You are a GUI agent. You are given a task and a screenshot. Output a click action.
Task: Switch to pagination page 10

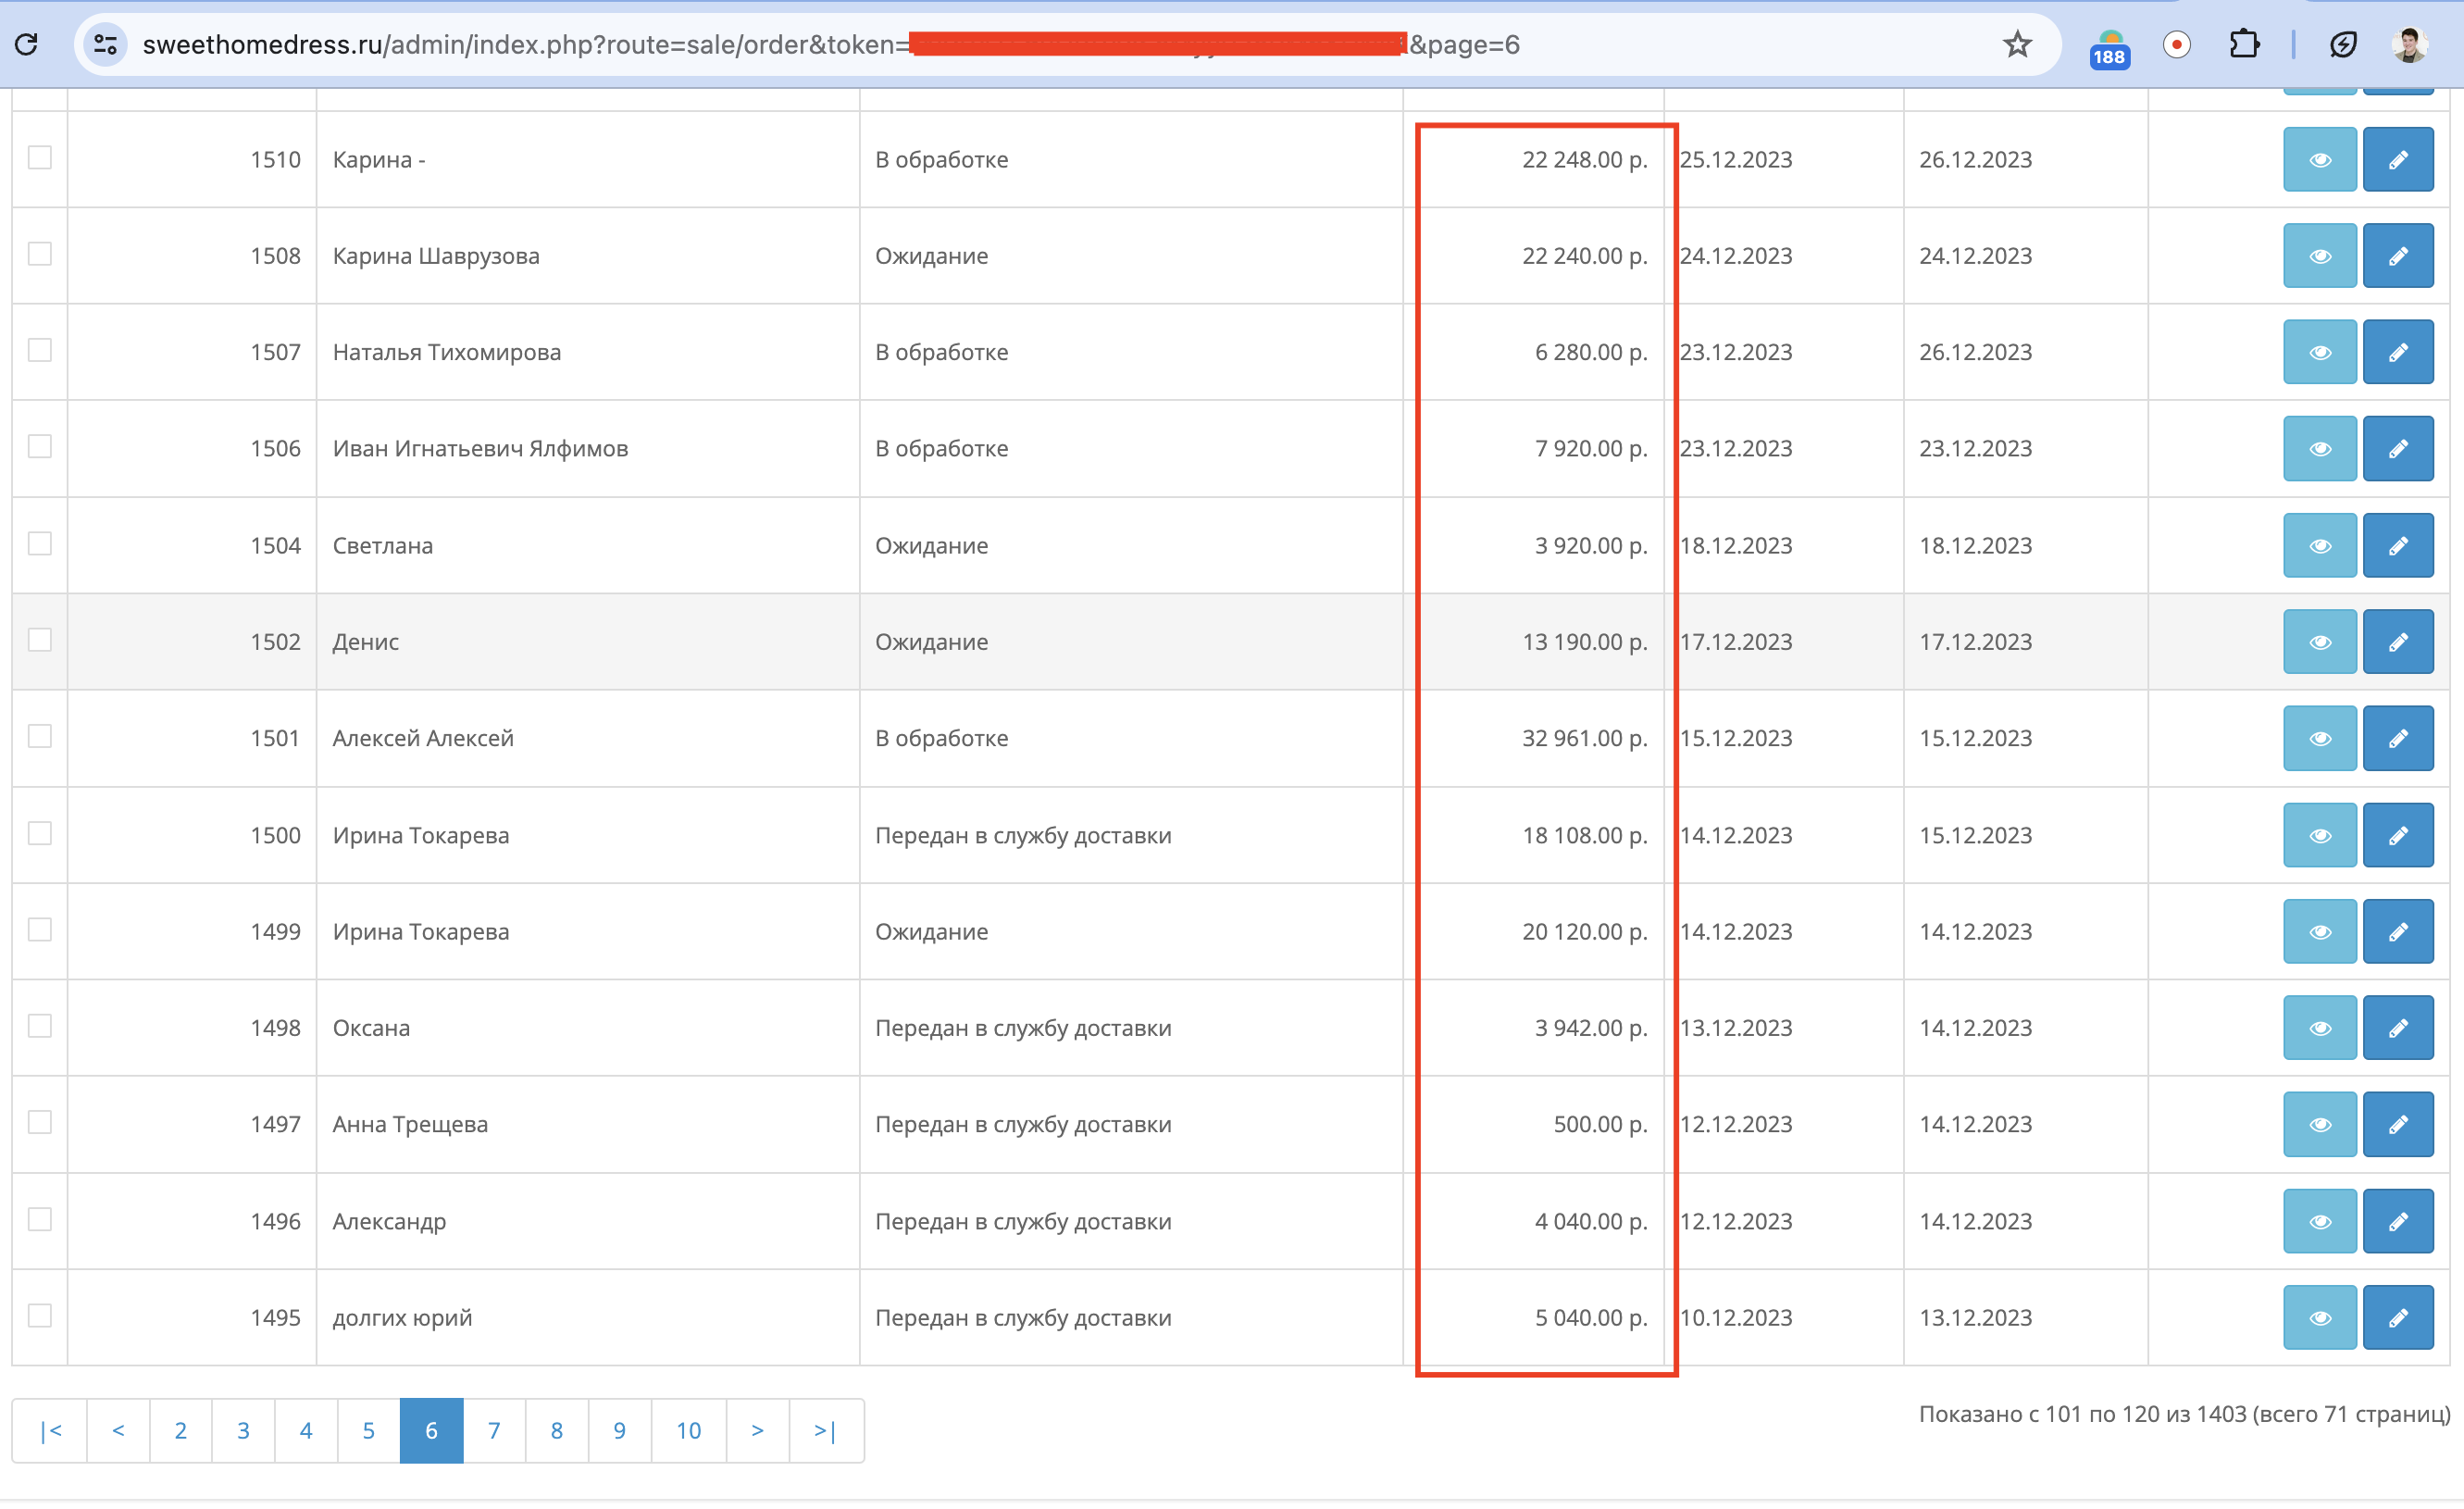point(688,1430)
